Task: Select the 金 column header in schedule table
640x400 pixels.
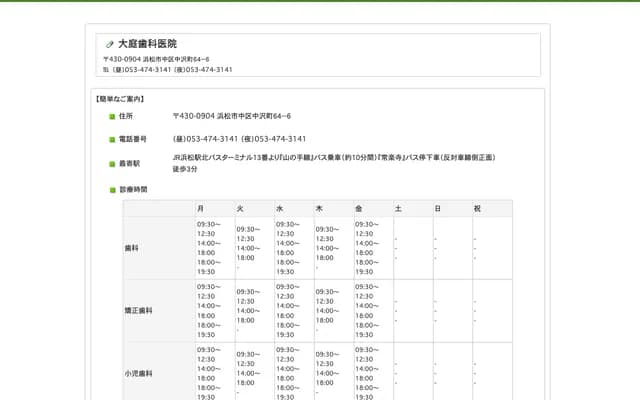Action: pyautogui.click(x=359, y=208)
